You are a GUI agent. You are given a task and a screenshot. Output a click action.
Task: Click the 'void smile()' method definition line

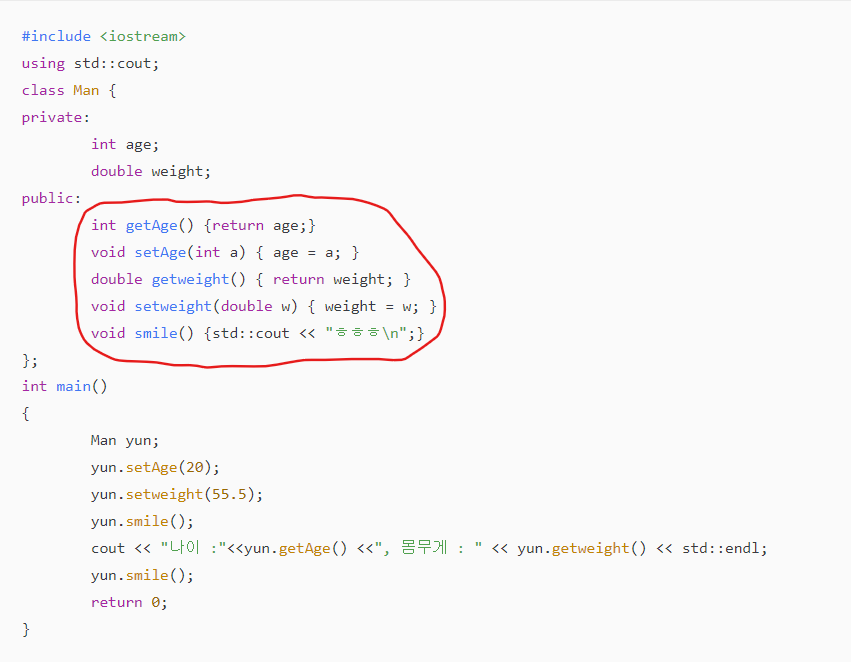[x=257, y=333]
